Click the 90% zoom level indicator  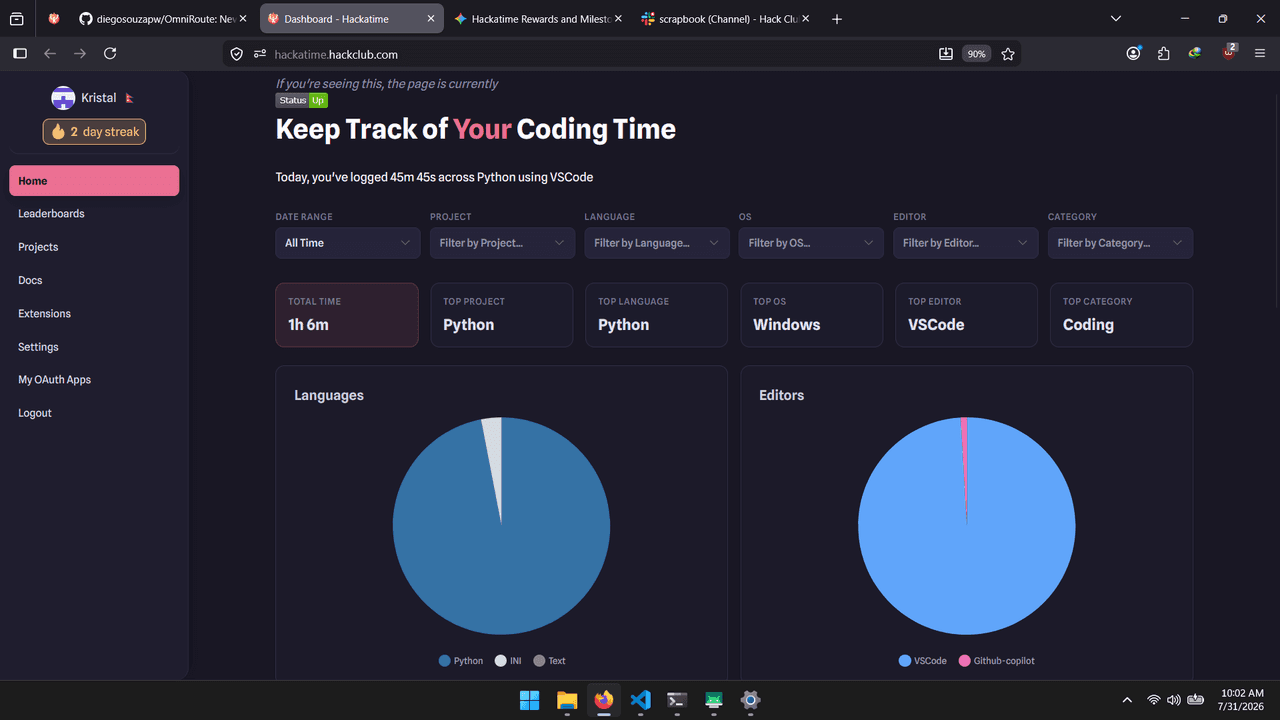tap(976, 54)
